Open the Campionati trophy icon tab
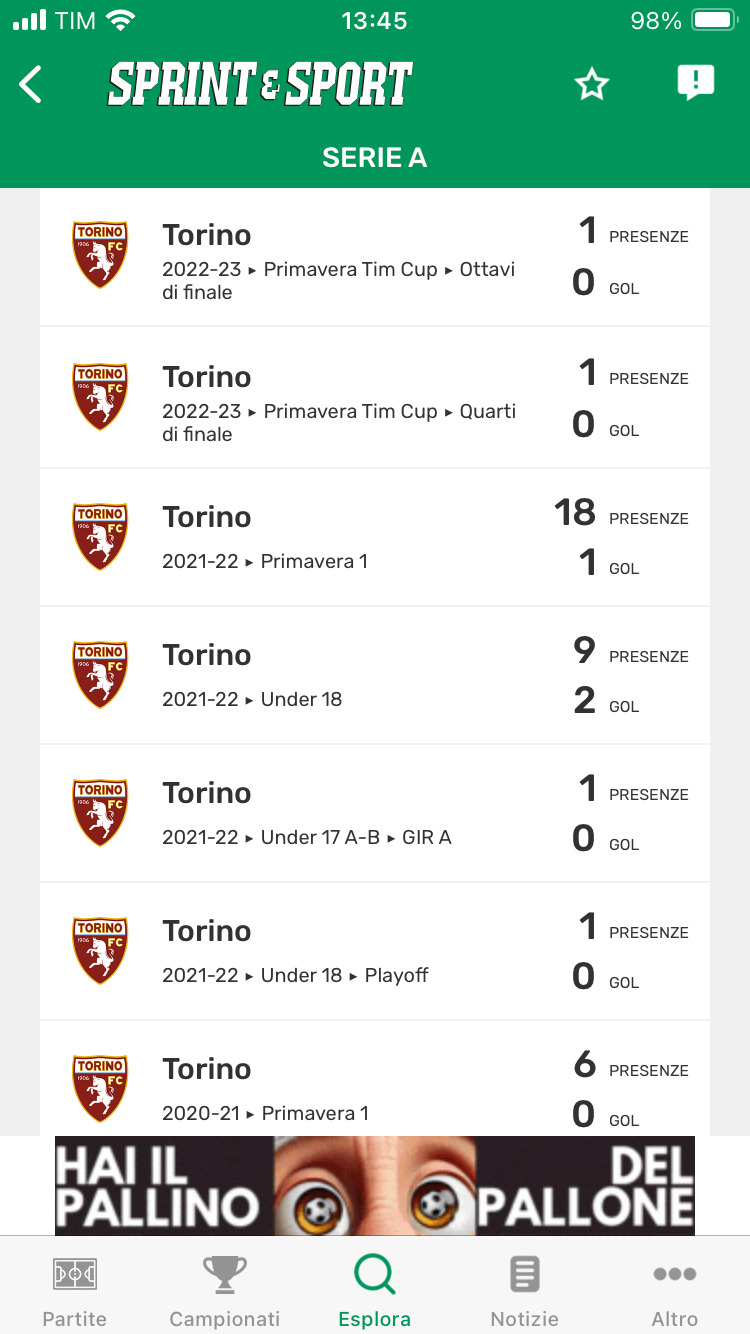Viewport: 750px width, 1334px height. pyautogui.click(x=225, y=1290)
